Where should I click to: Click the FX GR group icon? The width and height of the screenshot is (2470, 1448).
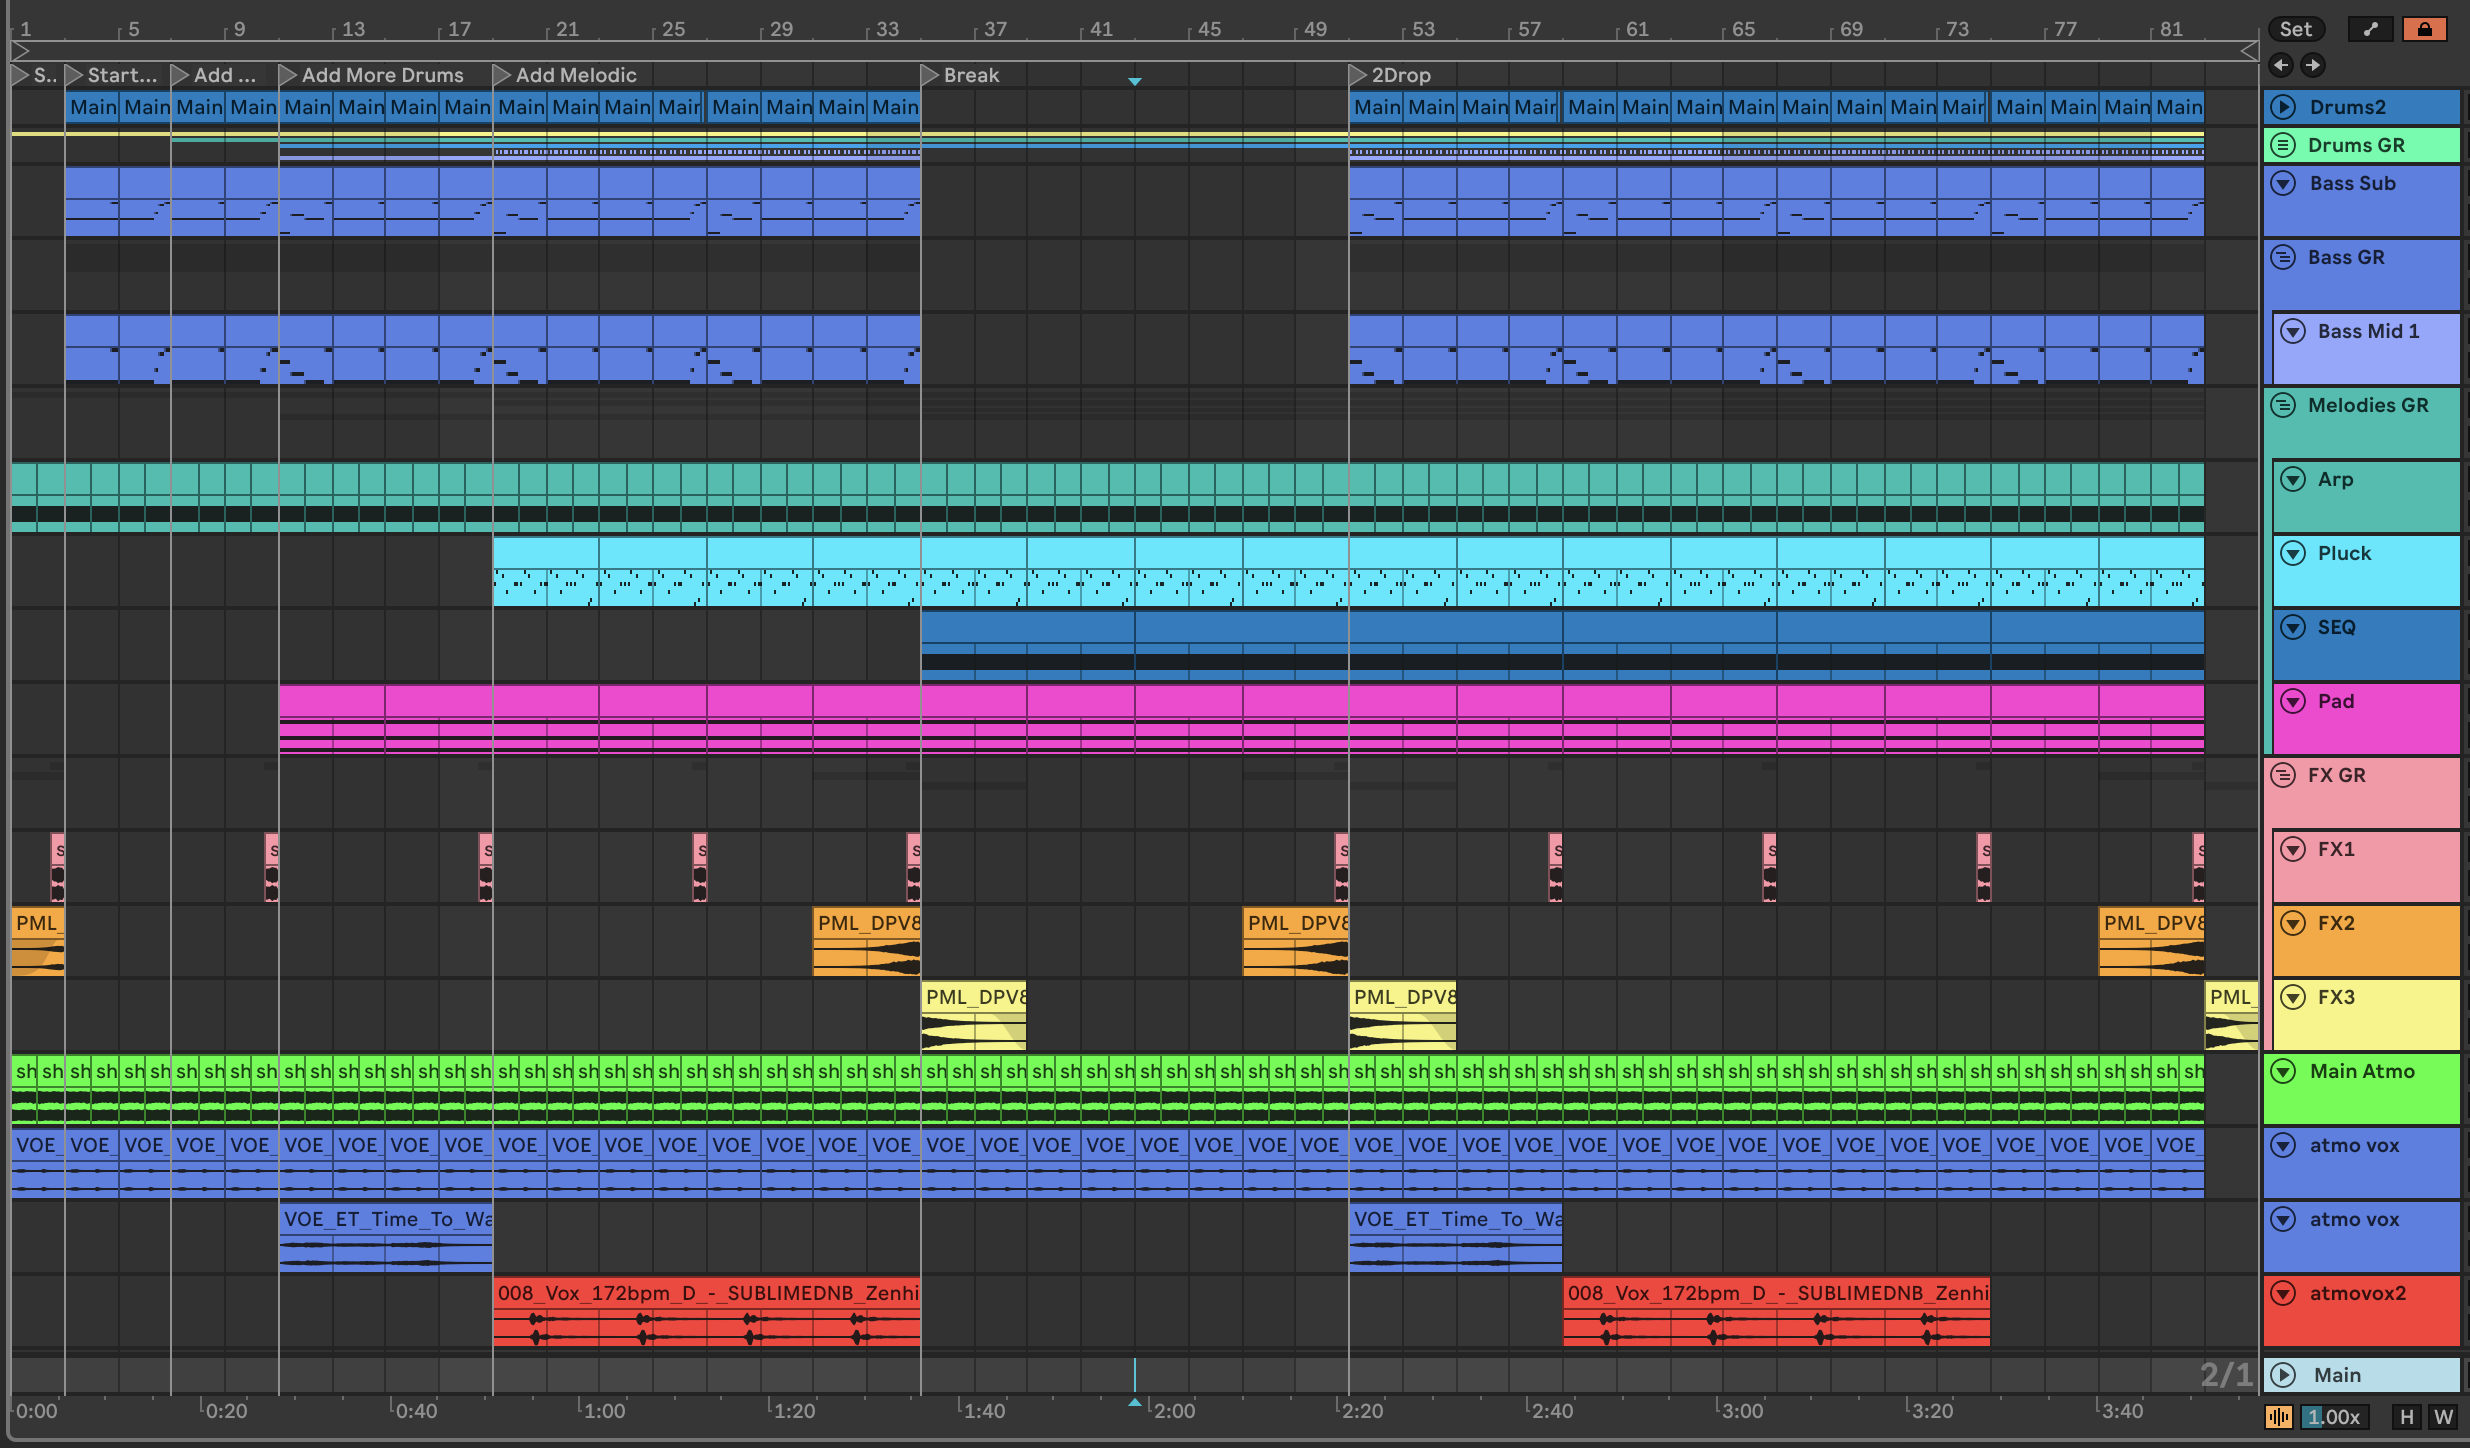tap(2283, 775)
